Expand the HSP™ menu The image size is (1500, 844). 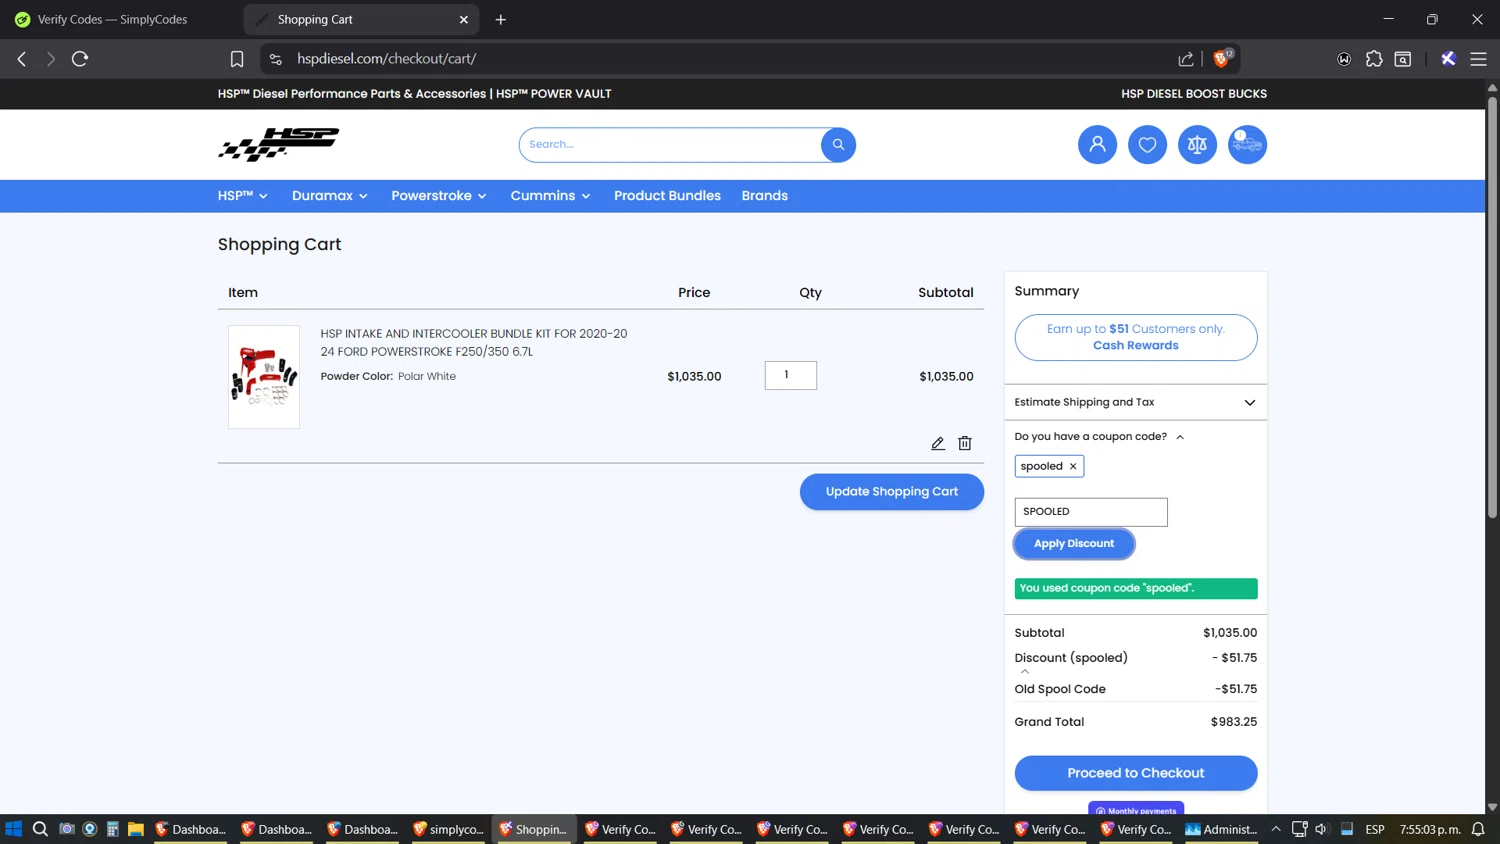pyautogui.click(x=243, y=196)
